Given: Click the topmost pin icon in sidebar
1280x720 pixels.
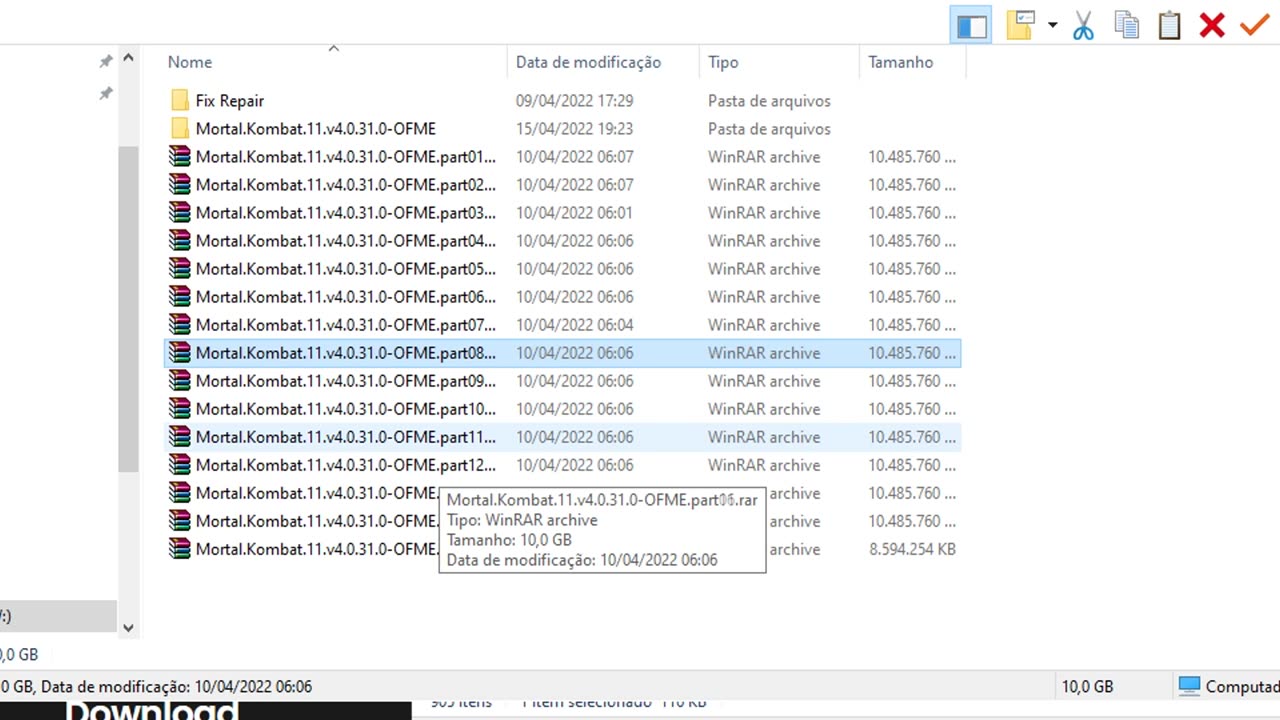Looking at the screenshot, I should tap(105, 62).
